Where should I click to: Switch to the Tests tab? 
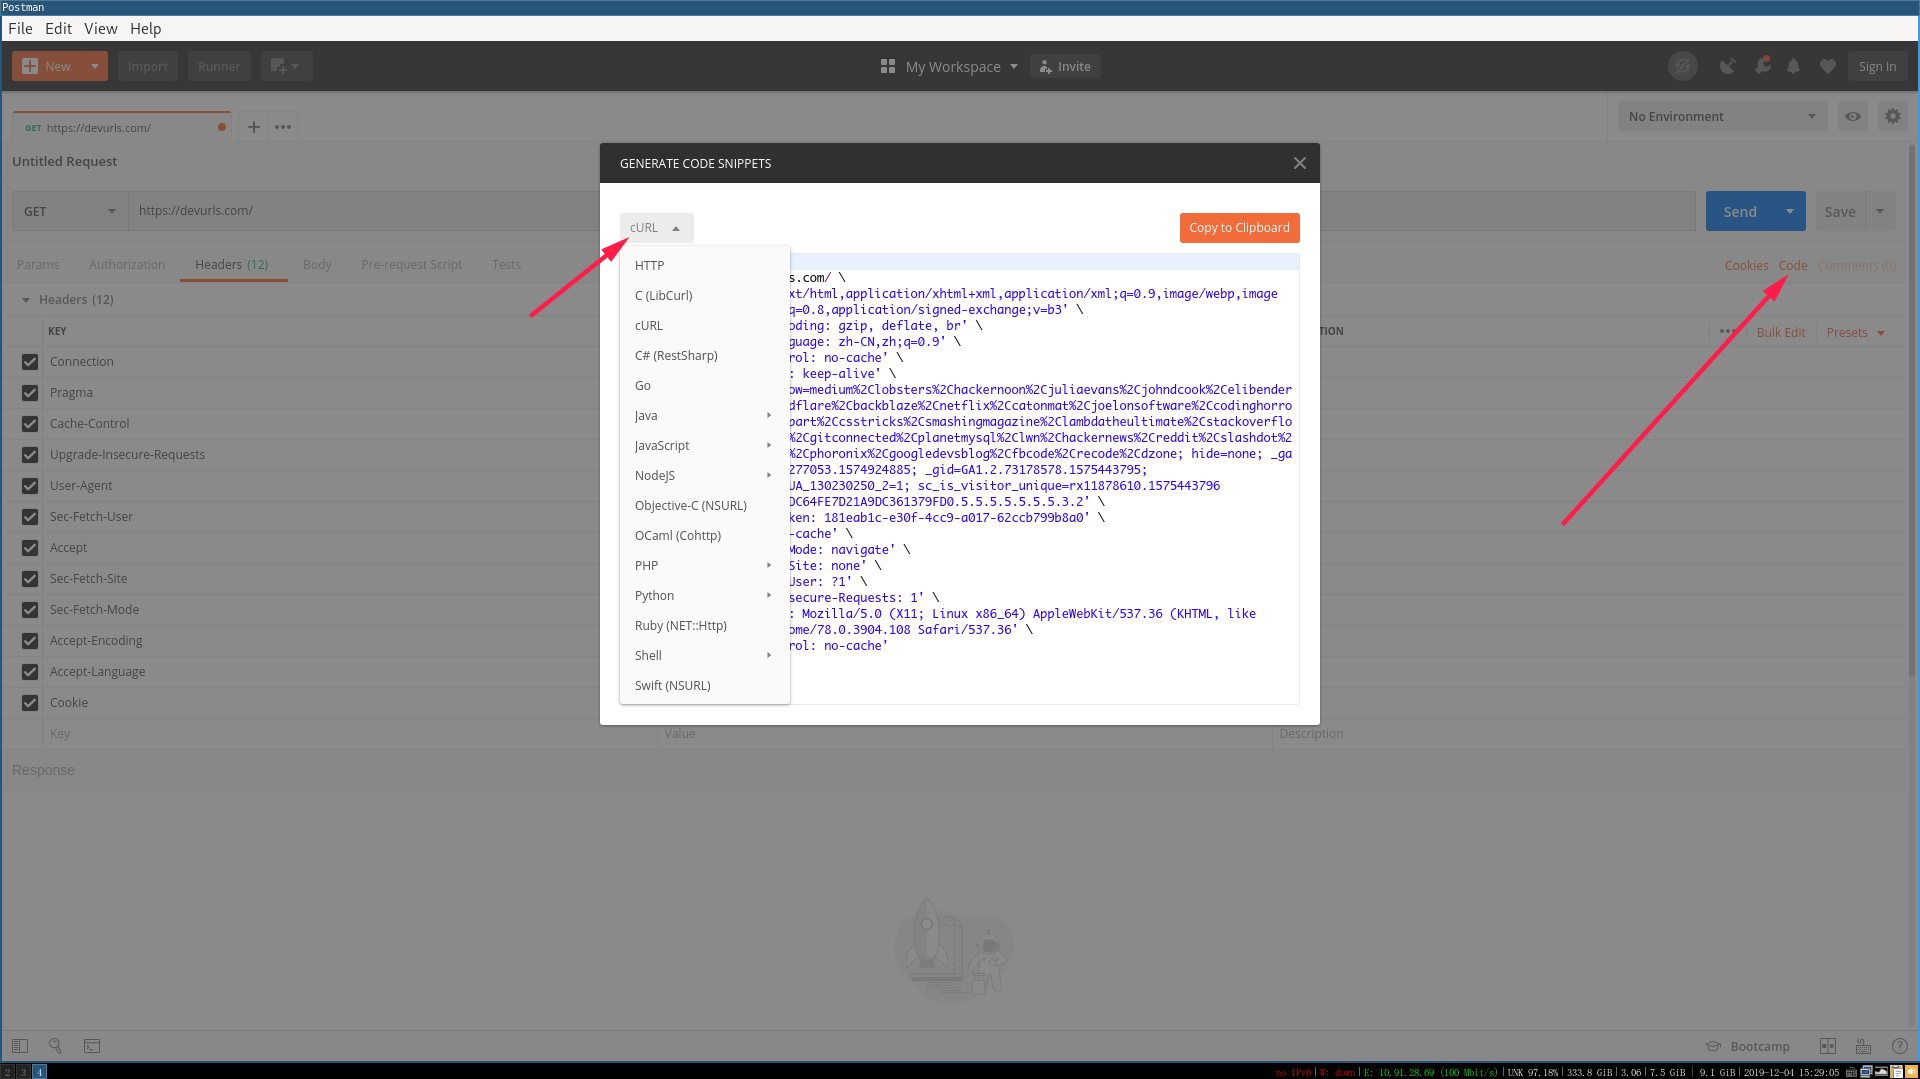pos(506,265)
